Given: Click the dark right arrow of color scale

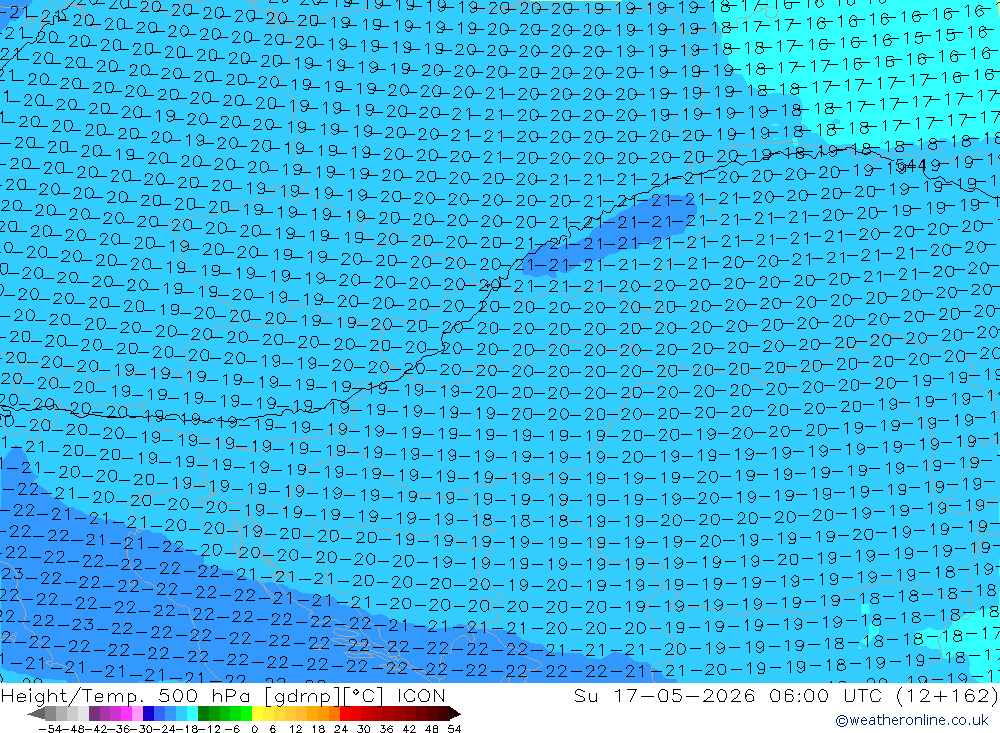Looking at the screenshot, I should [x=455, y=713].
